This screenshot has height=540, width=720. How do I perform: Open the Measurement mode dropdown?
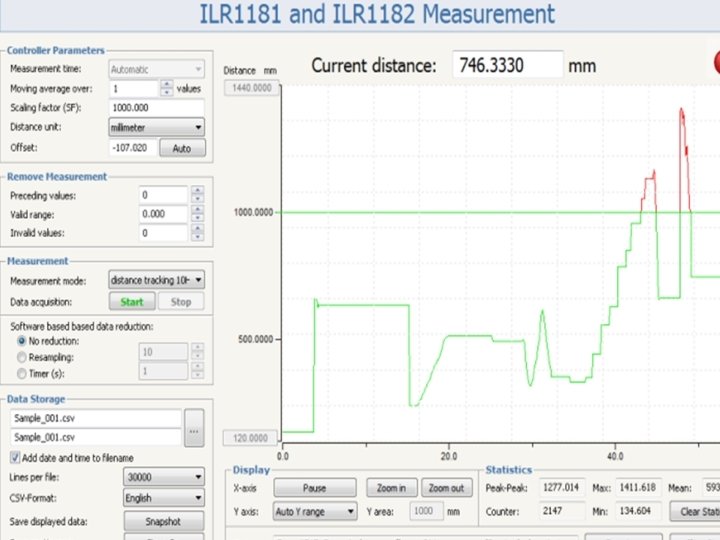click(x=156, y=280)
